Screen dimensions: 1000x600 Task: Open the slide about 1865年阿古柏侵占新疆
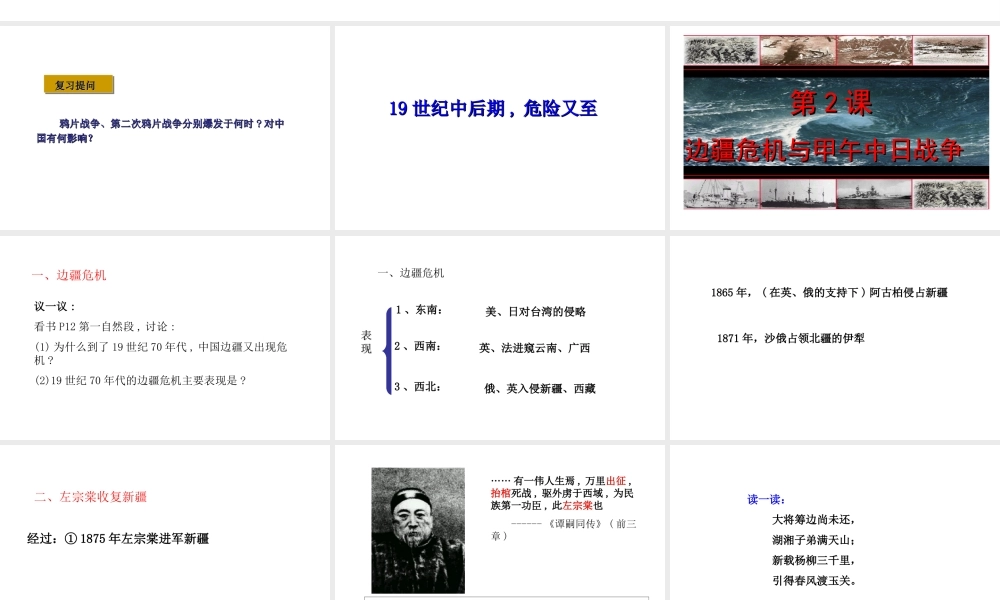[835, 338]
